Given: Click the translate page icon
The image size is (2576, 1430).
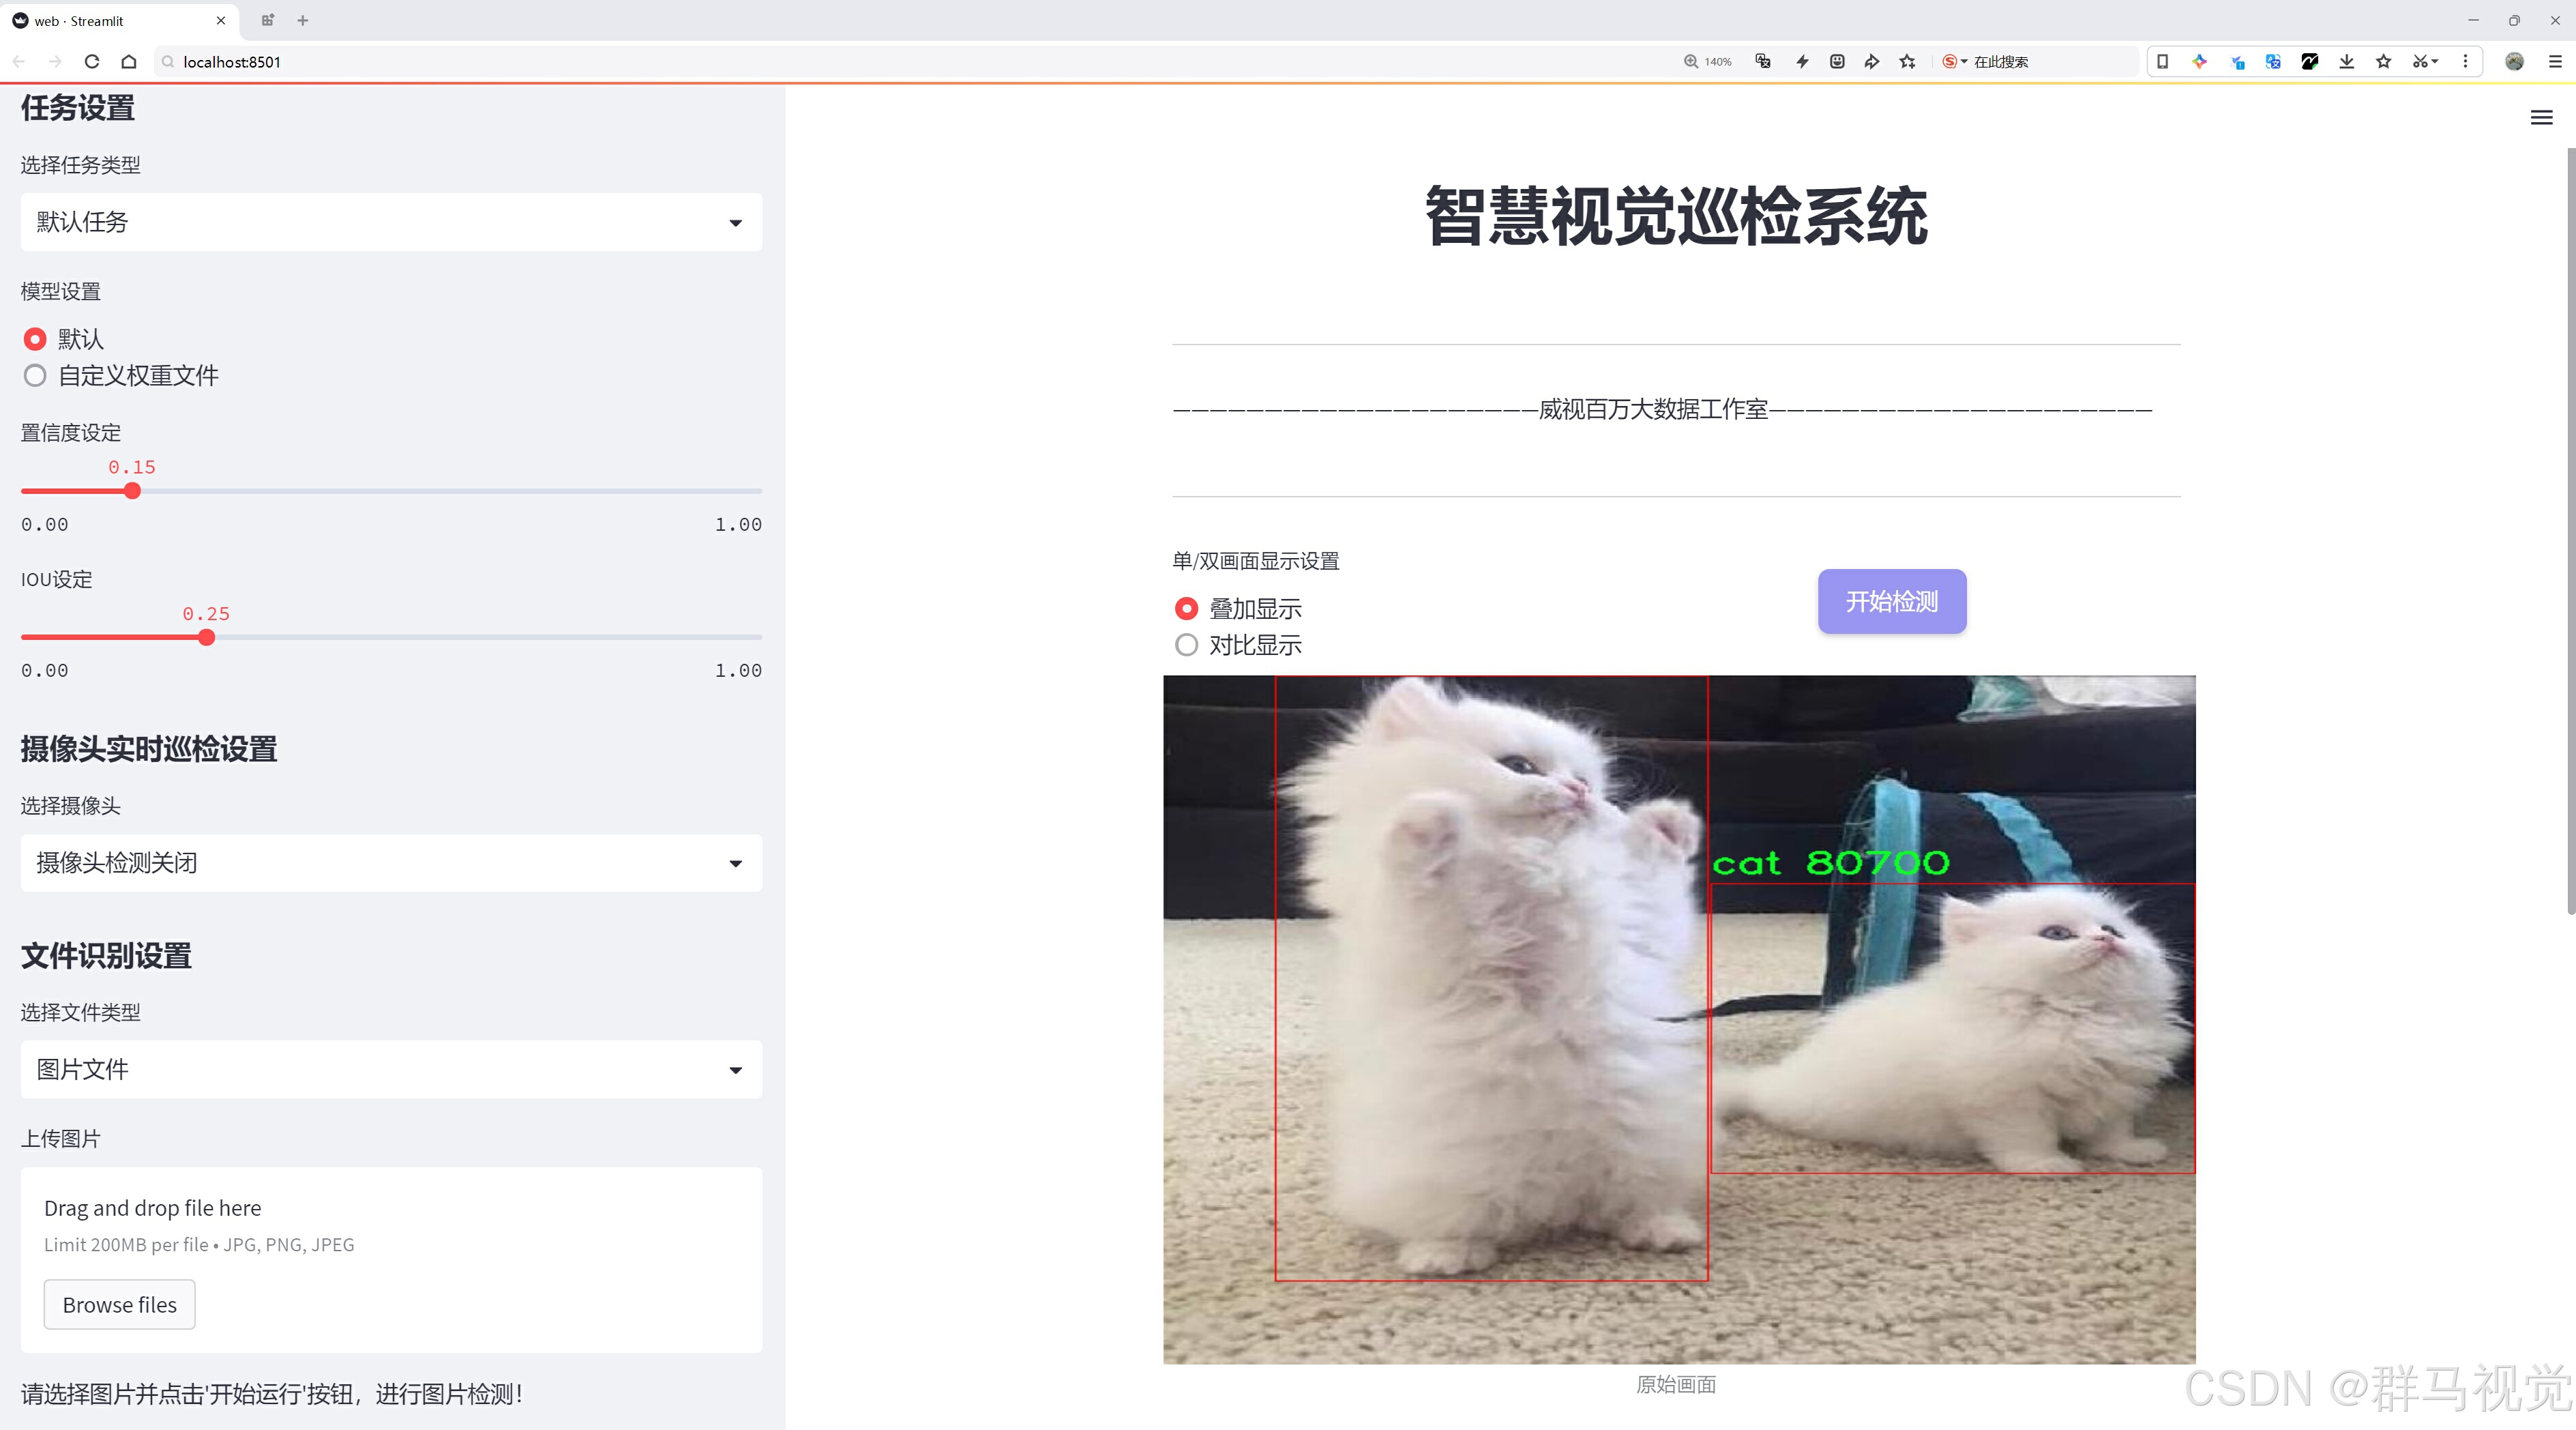Looking at the screenshot, I should click(1763, 62).
